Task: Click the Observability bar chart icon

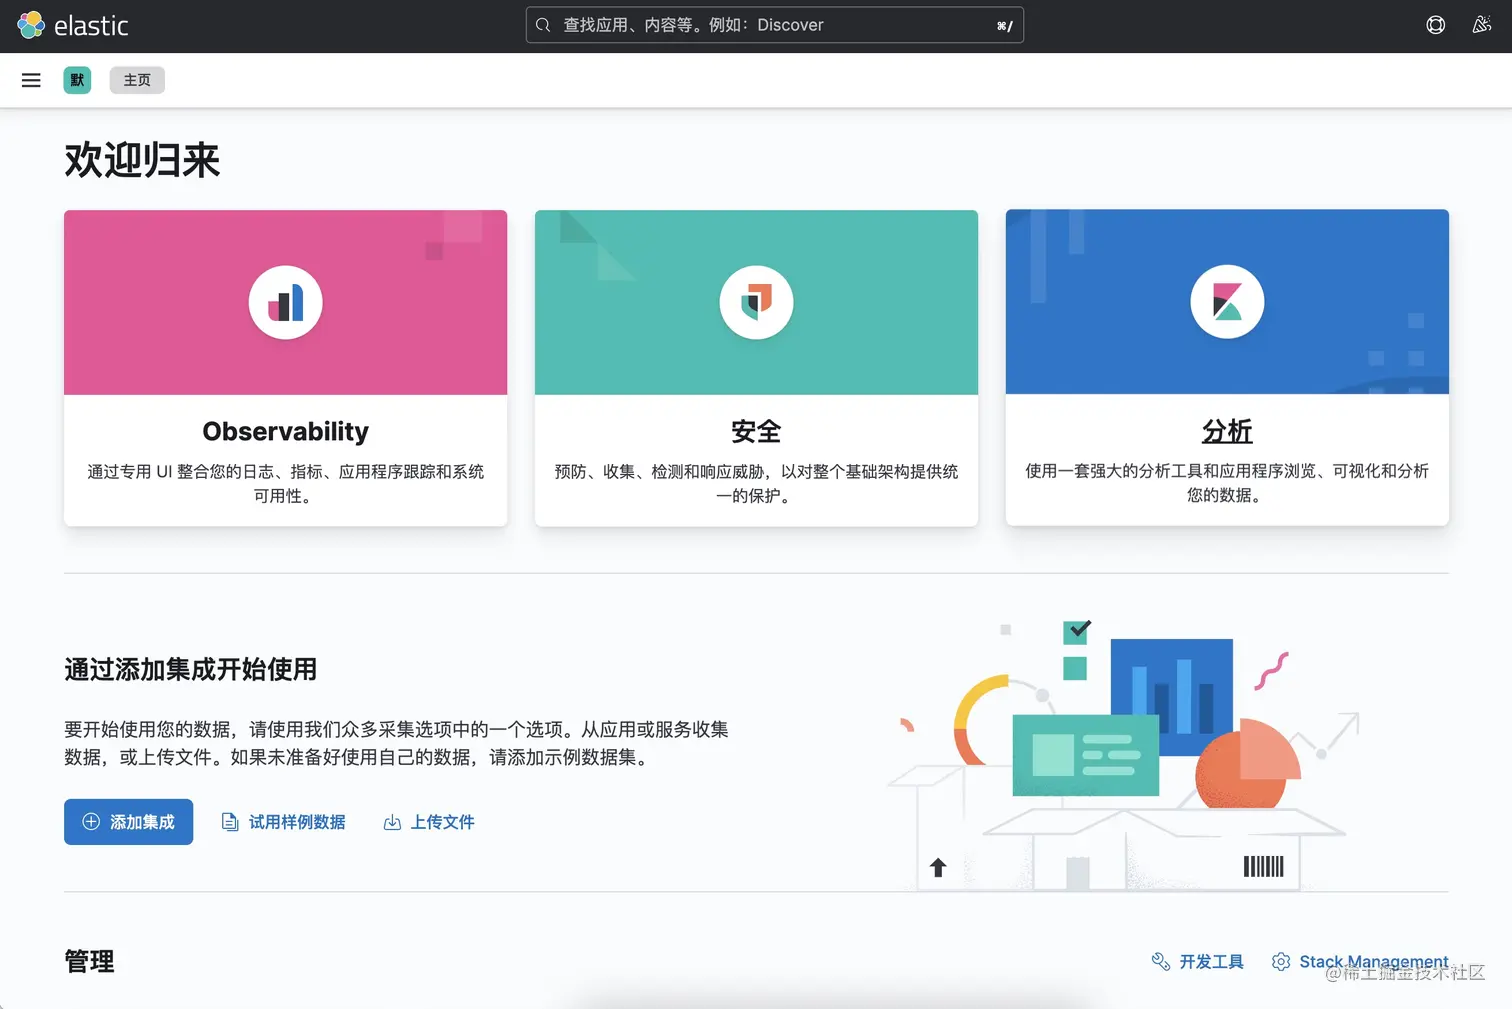Action: point(286,302)
